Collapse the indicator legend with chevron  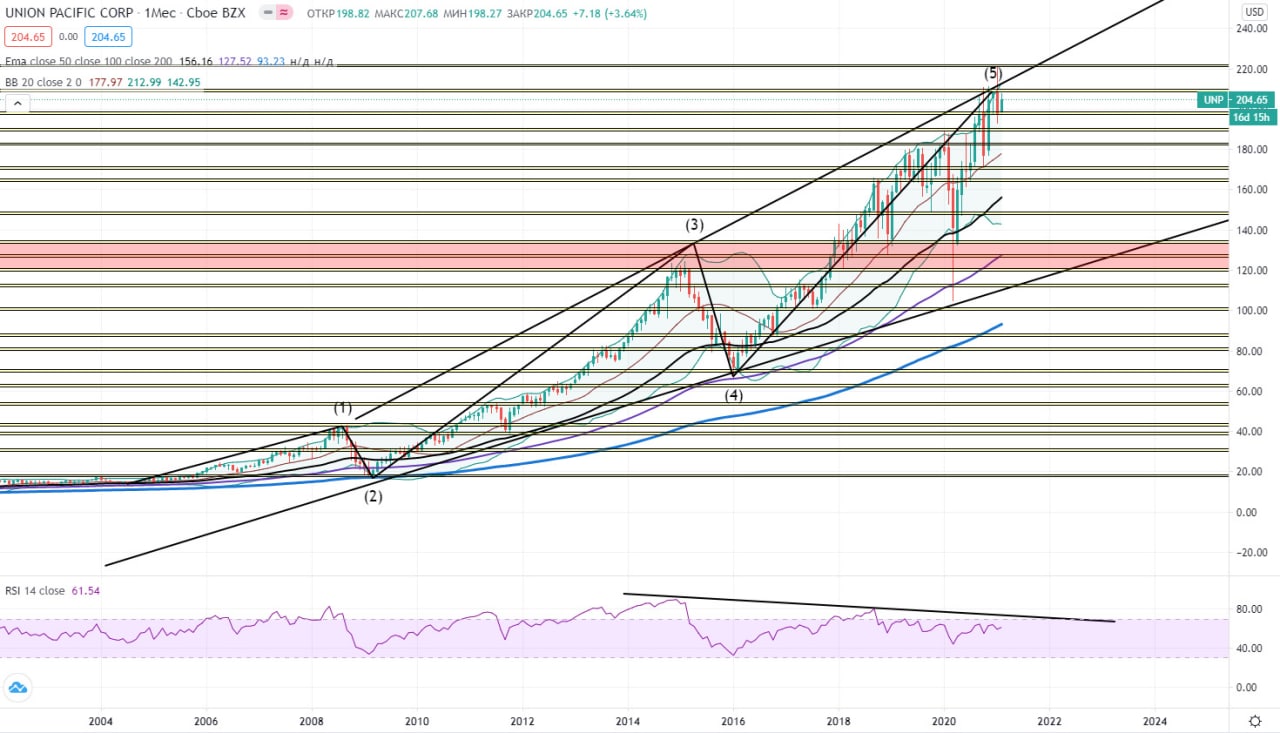coord(18,103)
